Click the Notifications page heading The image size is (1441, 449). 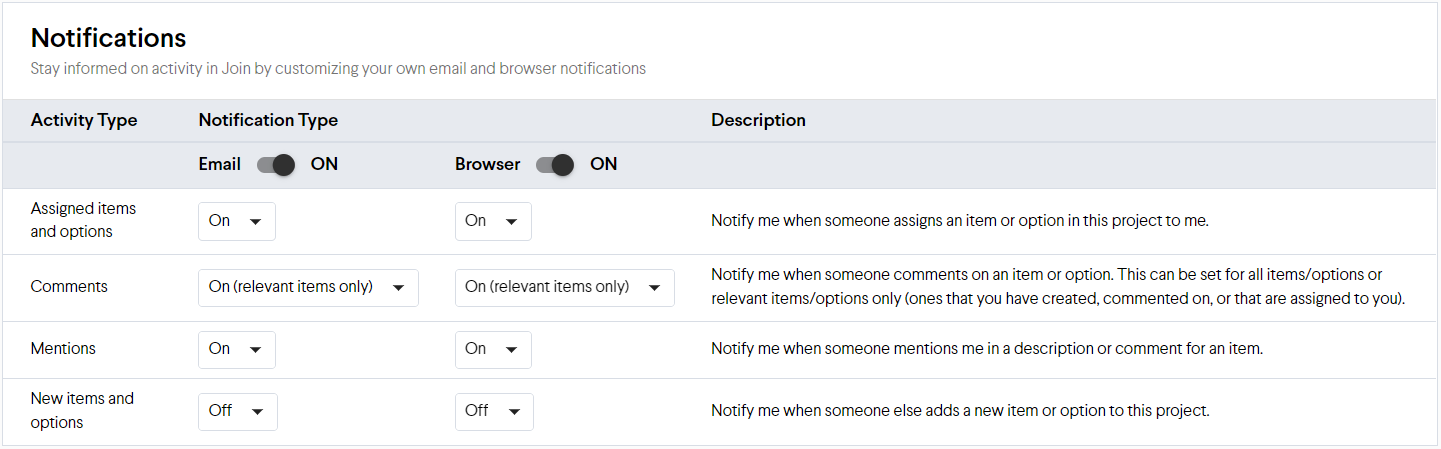(108, 38)
